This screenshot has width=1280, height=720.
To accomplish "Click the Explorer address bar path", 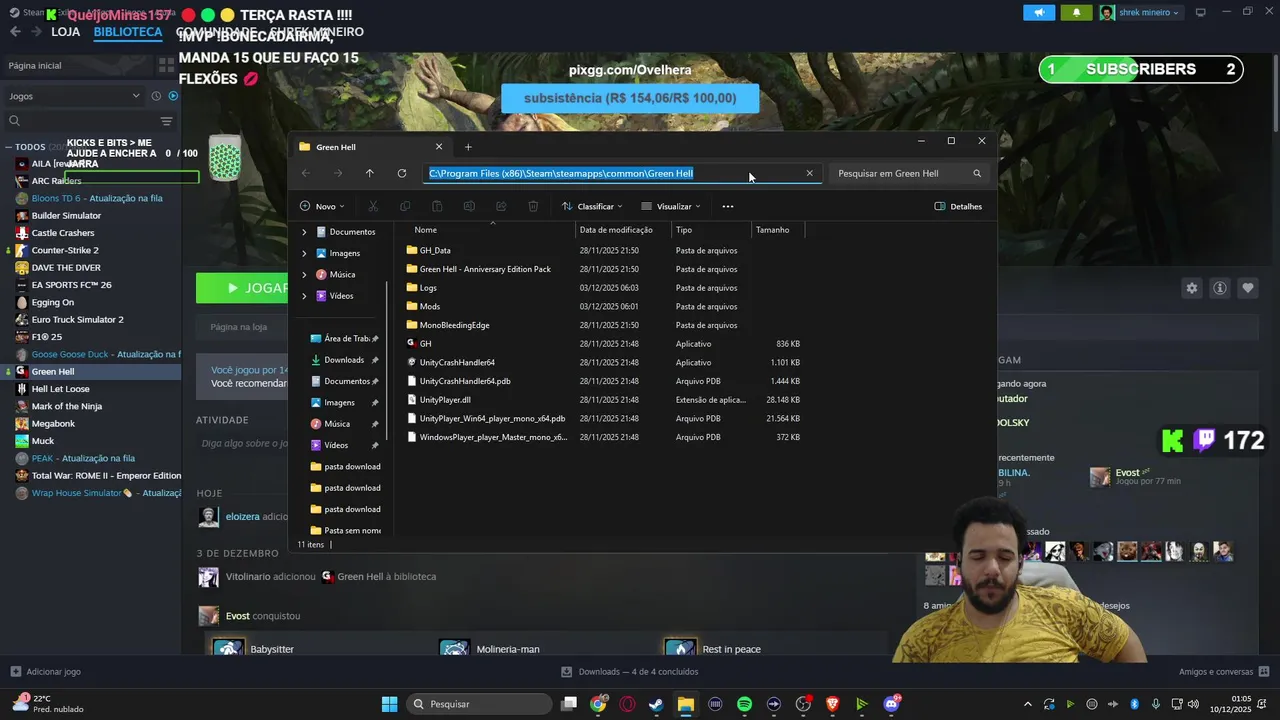I will [x=560, y=173].
